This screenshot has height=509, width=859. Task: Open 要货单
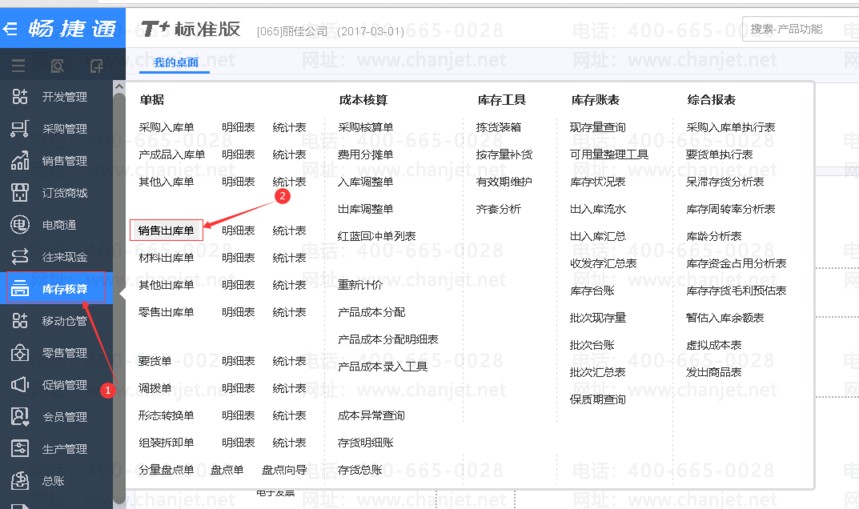(154, 361)
